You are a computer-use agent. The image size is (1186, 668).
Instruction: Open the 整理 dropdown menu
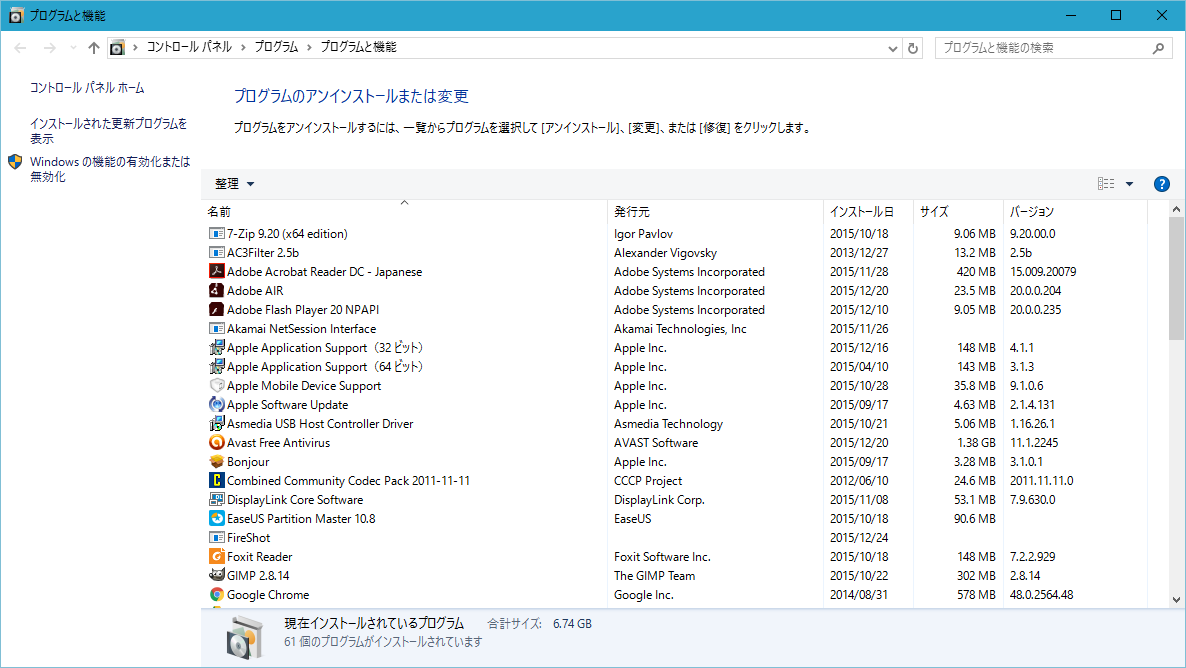(x=234, y=184)
